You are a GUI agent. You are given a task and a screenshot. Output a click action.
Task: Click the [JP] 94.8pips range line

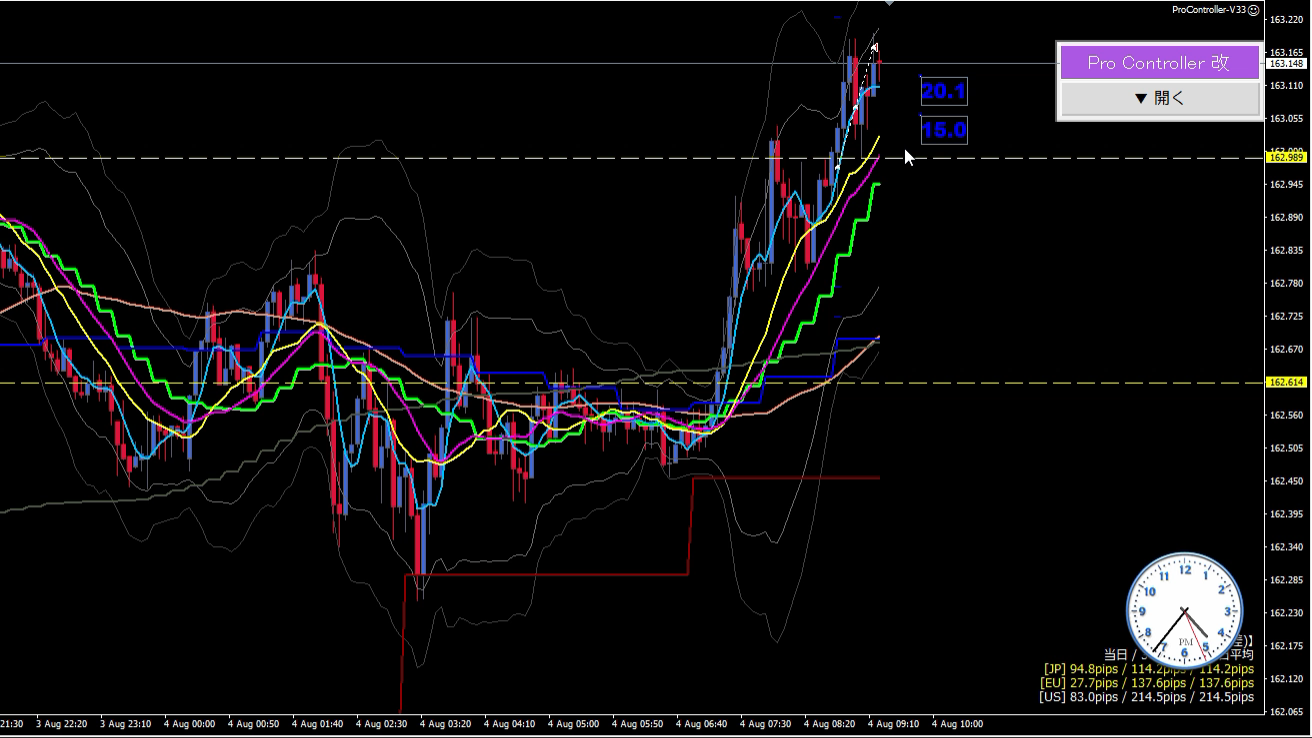[1148, 669]
